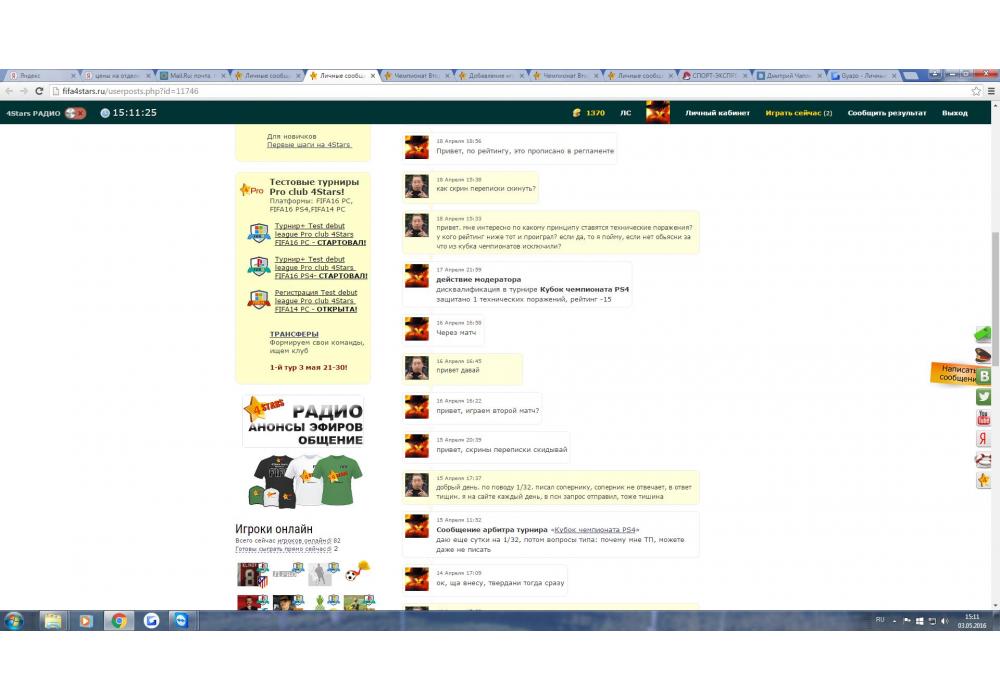Switch to the Mail.Ru почта tab

(190, 75)
